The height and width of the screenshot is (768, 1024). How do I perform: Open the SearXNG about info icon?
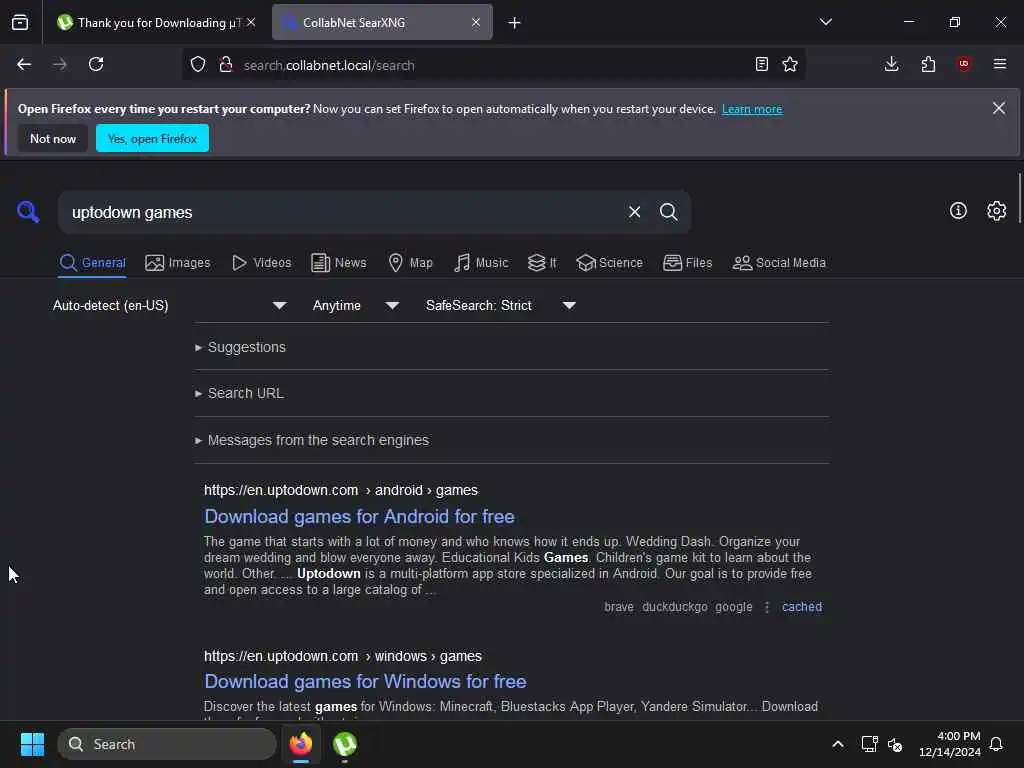958,210
